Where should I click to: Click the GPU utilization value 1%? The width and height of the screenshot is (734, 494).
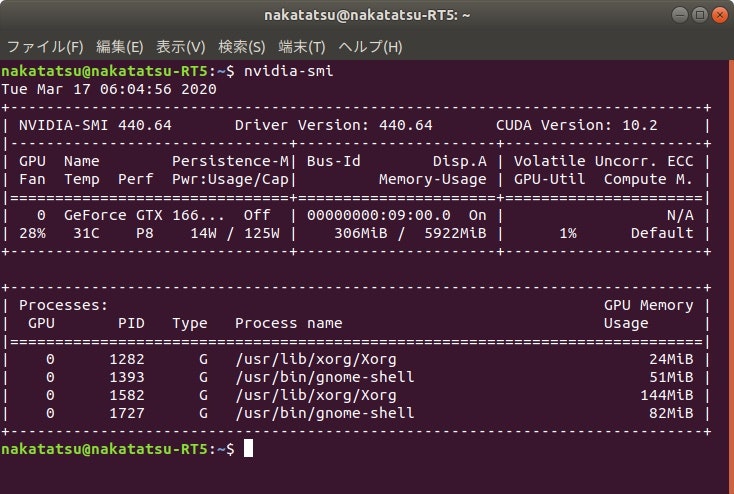[568, 233]
